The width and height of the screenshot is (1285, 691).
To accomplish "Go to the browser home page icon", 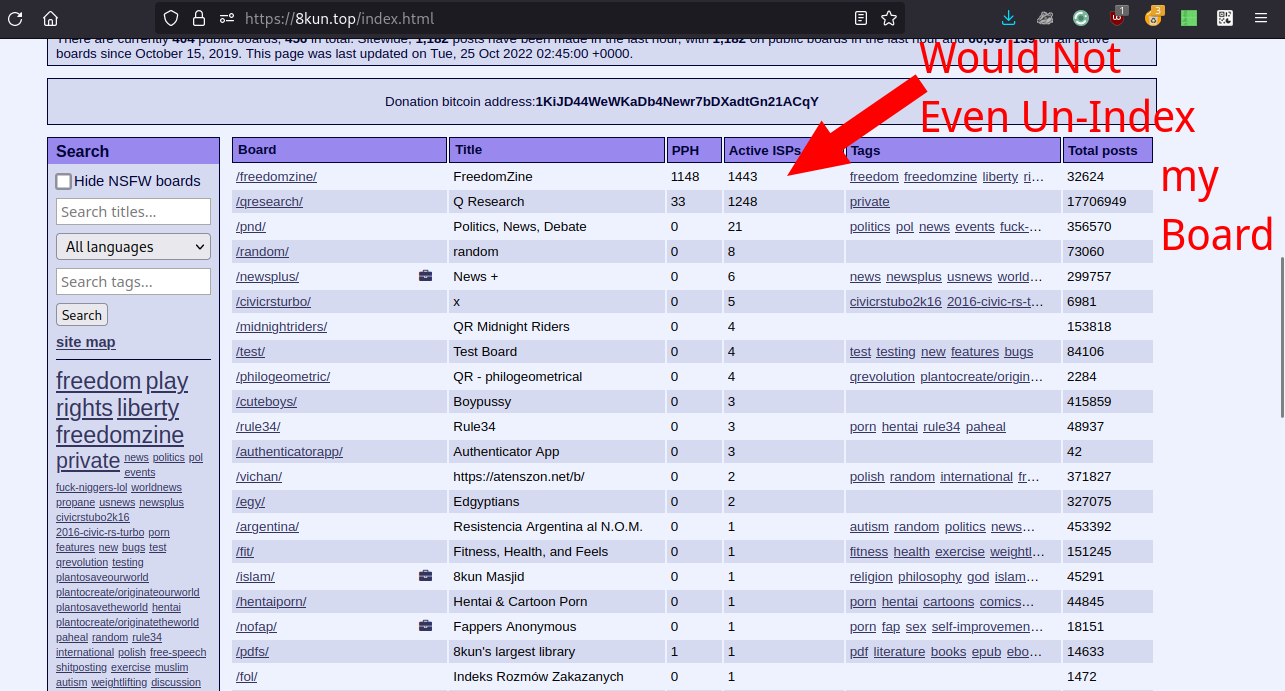I will coord(50,18).
